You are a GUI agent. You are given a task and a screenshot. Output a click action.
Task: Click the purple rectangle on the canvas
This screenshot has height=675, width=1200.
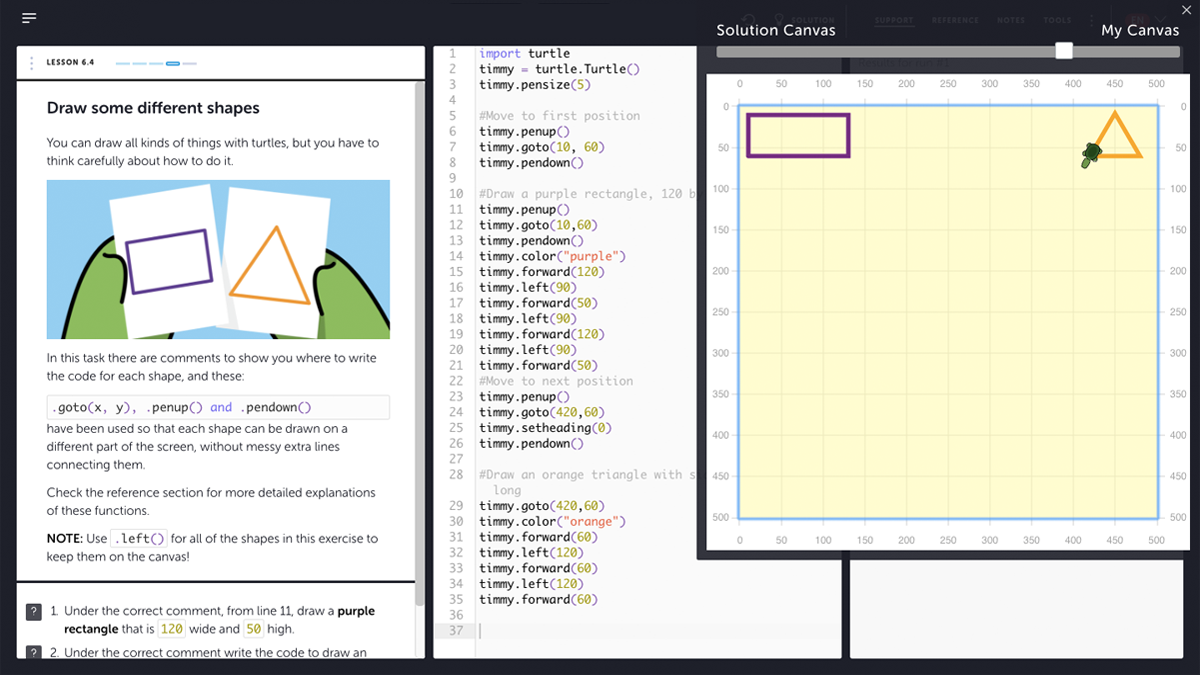click(x=798, y=135)
